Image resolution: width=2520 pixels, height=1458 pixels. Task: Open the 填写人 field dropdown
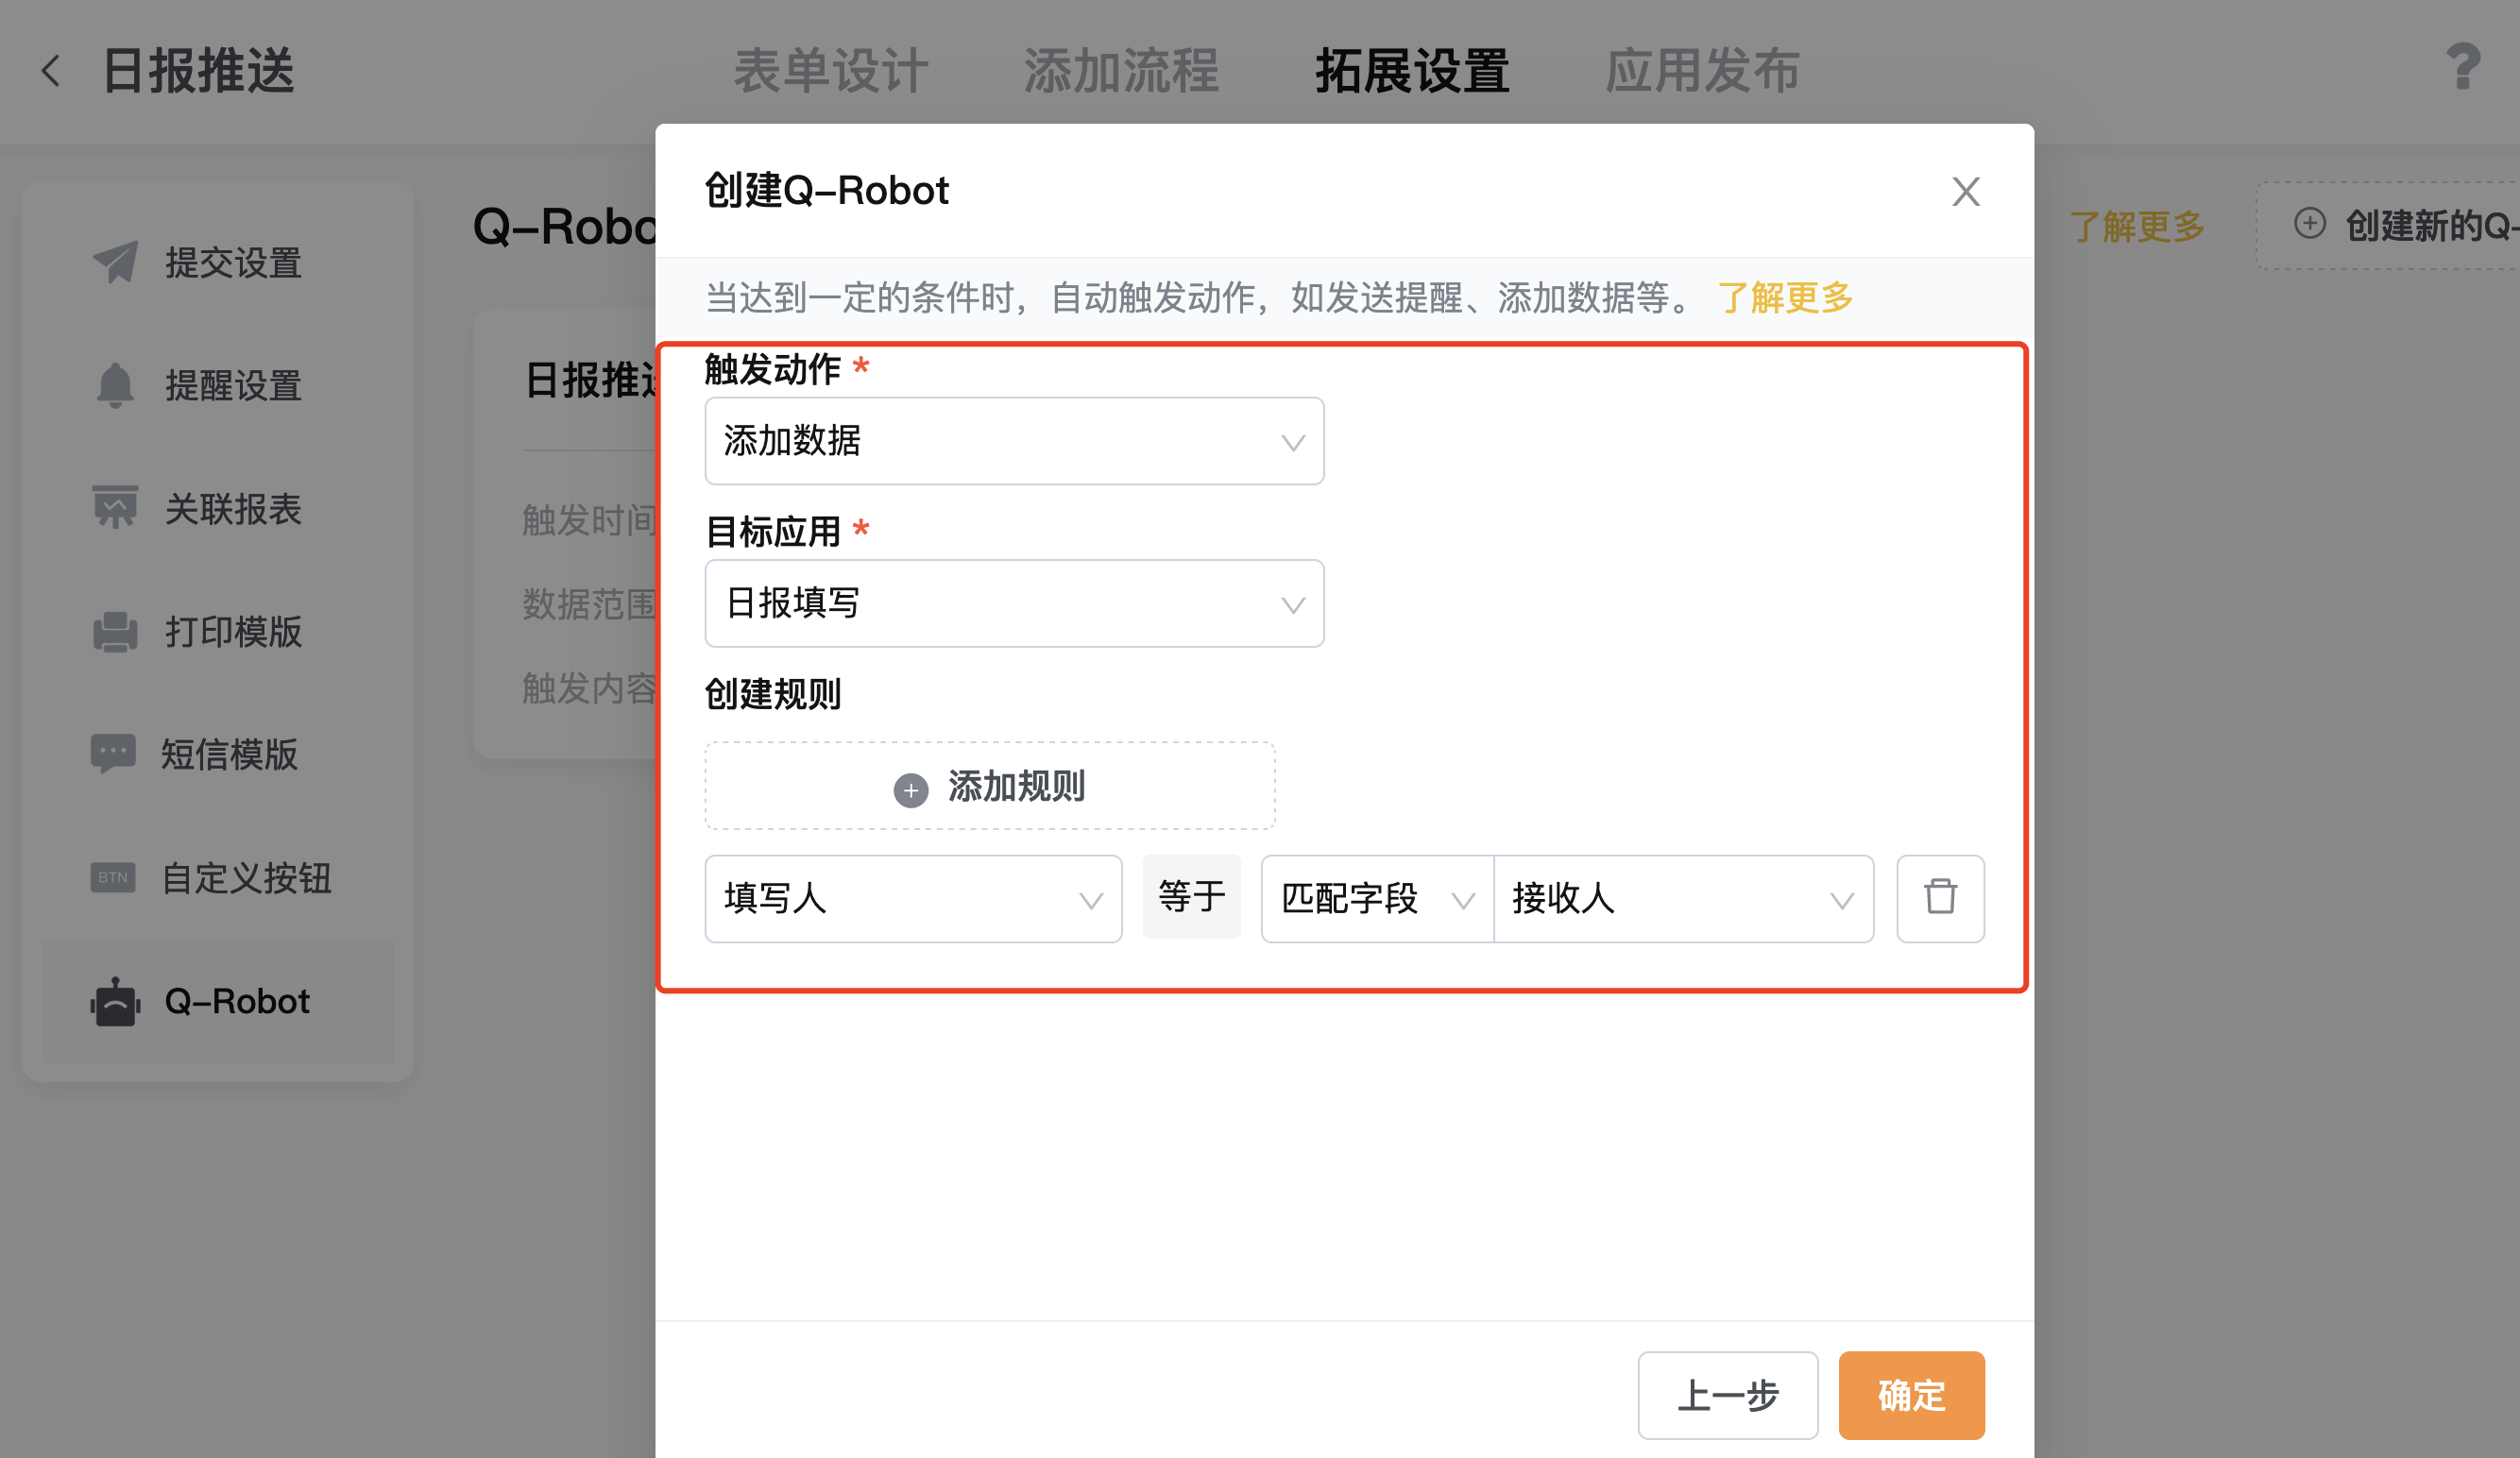[x=913, y=898]
